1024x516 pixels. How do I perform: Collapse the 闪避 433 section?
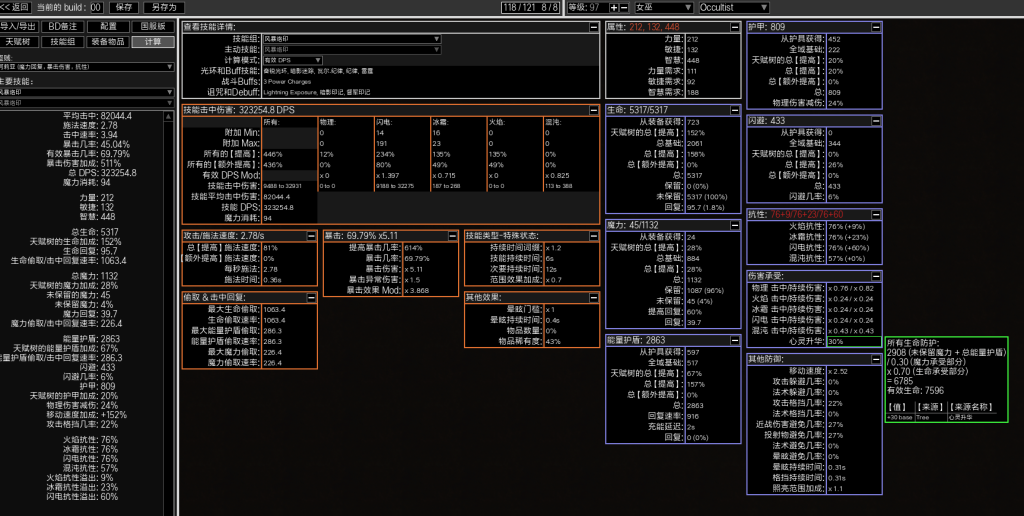pos(876,120)
